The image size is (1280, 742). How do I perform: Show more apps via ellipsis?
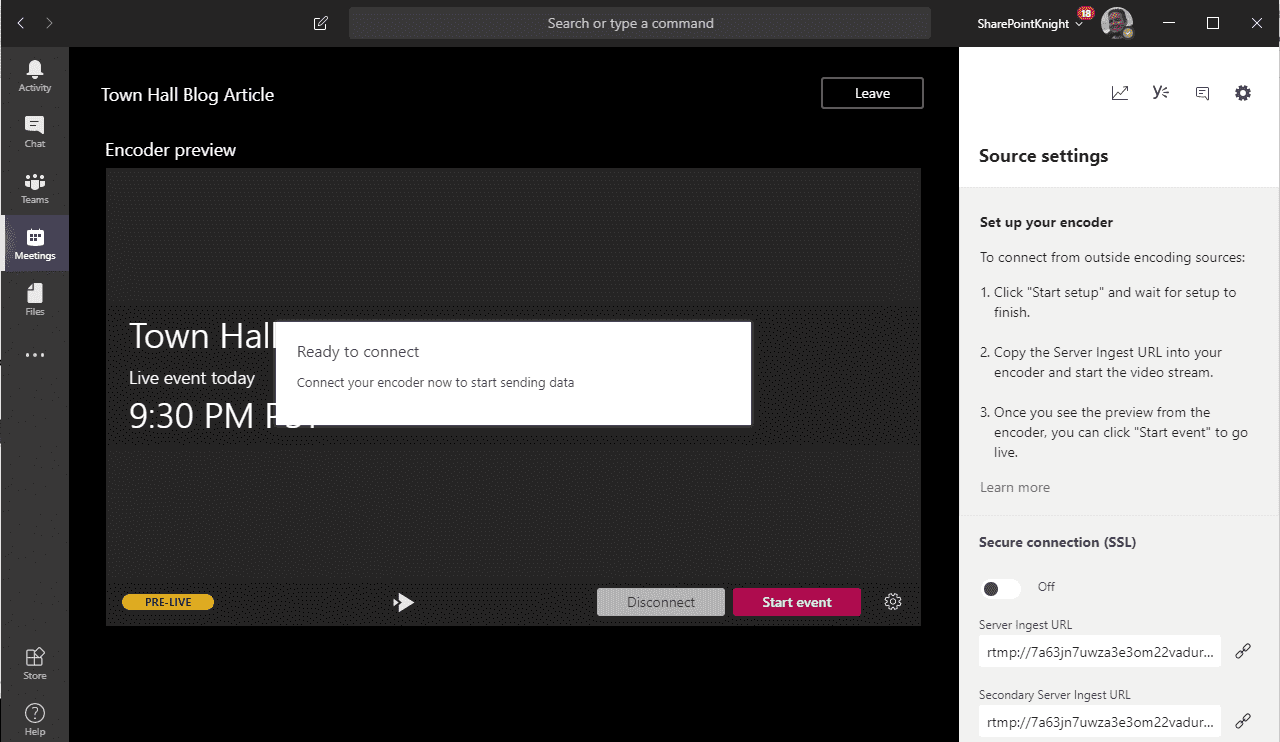click(35, 355)
